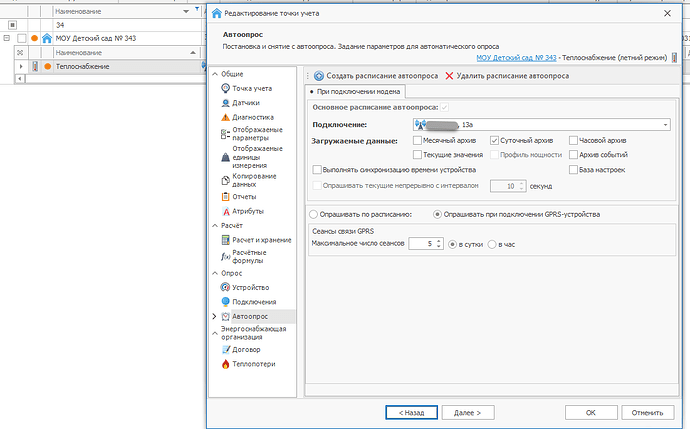Go to Расчет и хранение settings

point(259,240)
